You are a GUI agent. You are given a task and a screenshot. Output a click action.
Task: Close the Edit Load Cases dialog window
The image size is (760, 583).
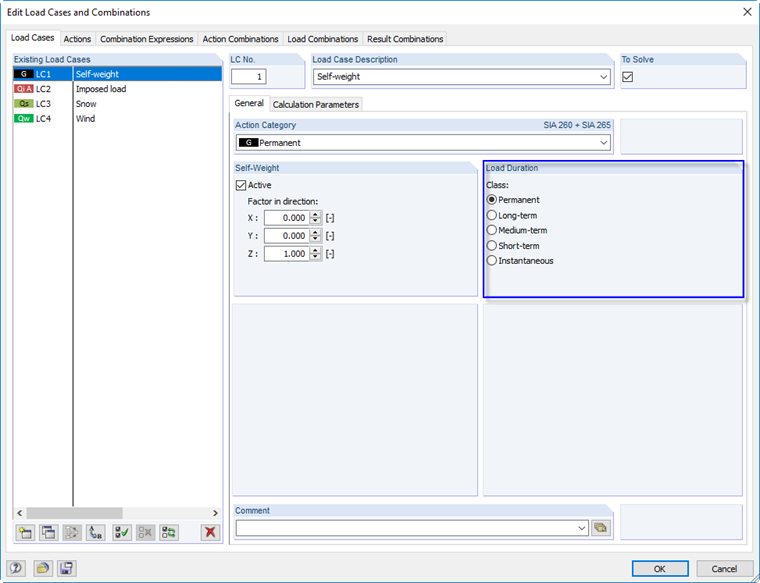pyautogui.click(x=747, y=12)
